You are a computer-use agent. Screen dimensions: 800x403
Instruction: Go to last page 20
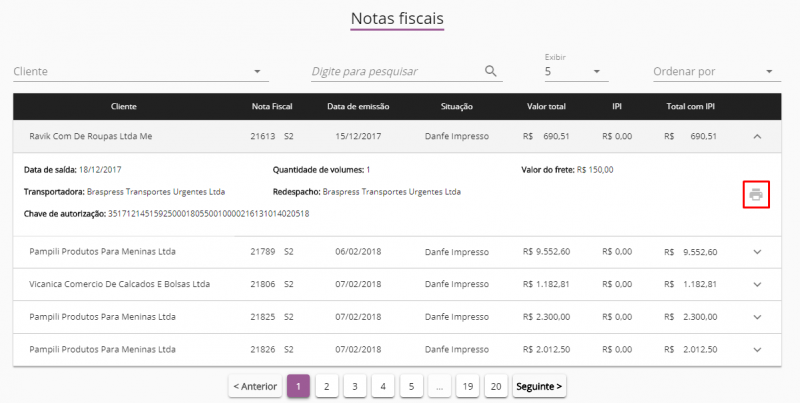pos(495,386)
